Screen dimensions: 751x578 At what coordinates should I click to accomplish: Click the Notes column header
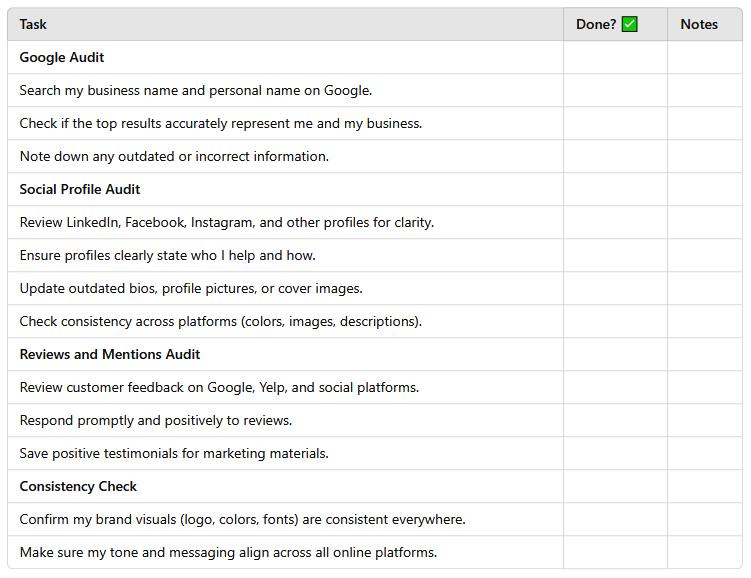click(x=699, y=24)
